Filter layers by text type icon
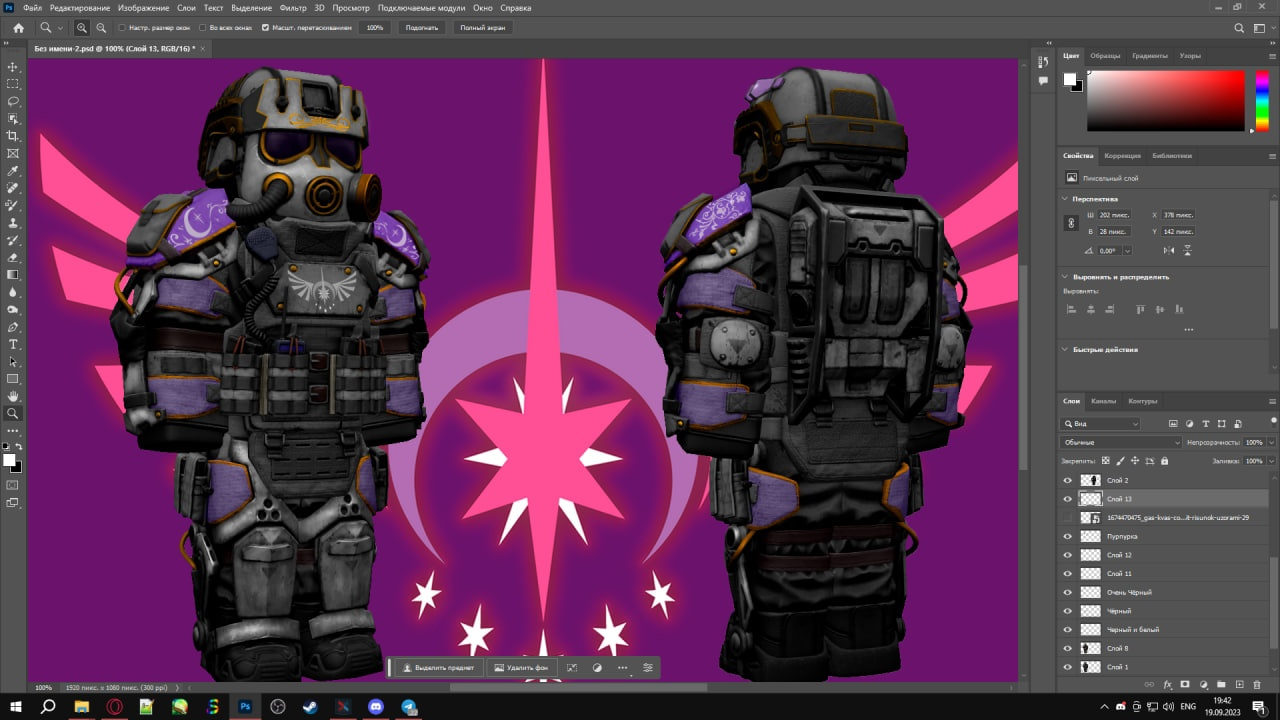The width and height of the screenshot is (1280, 720). click(x=1206, y=424)
